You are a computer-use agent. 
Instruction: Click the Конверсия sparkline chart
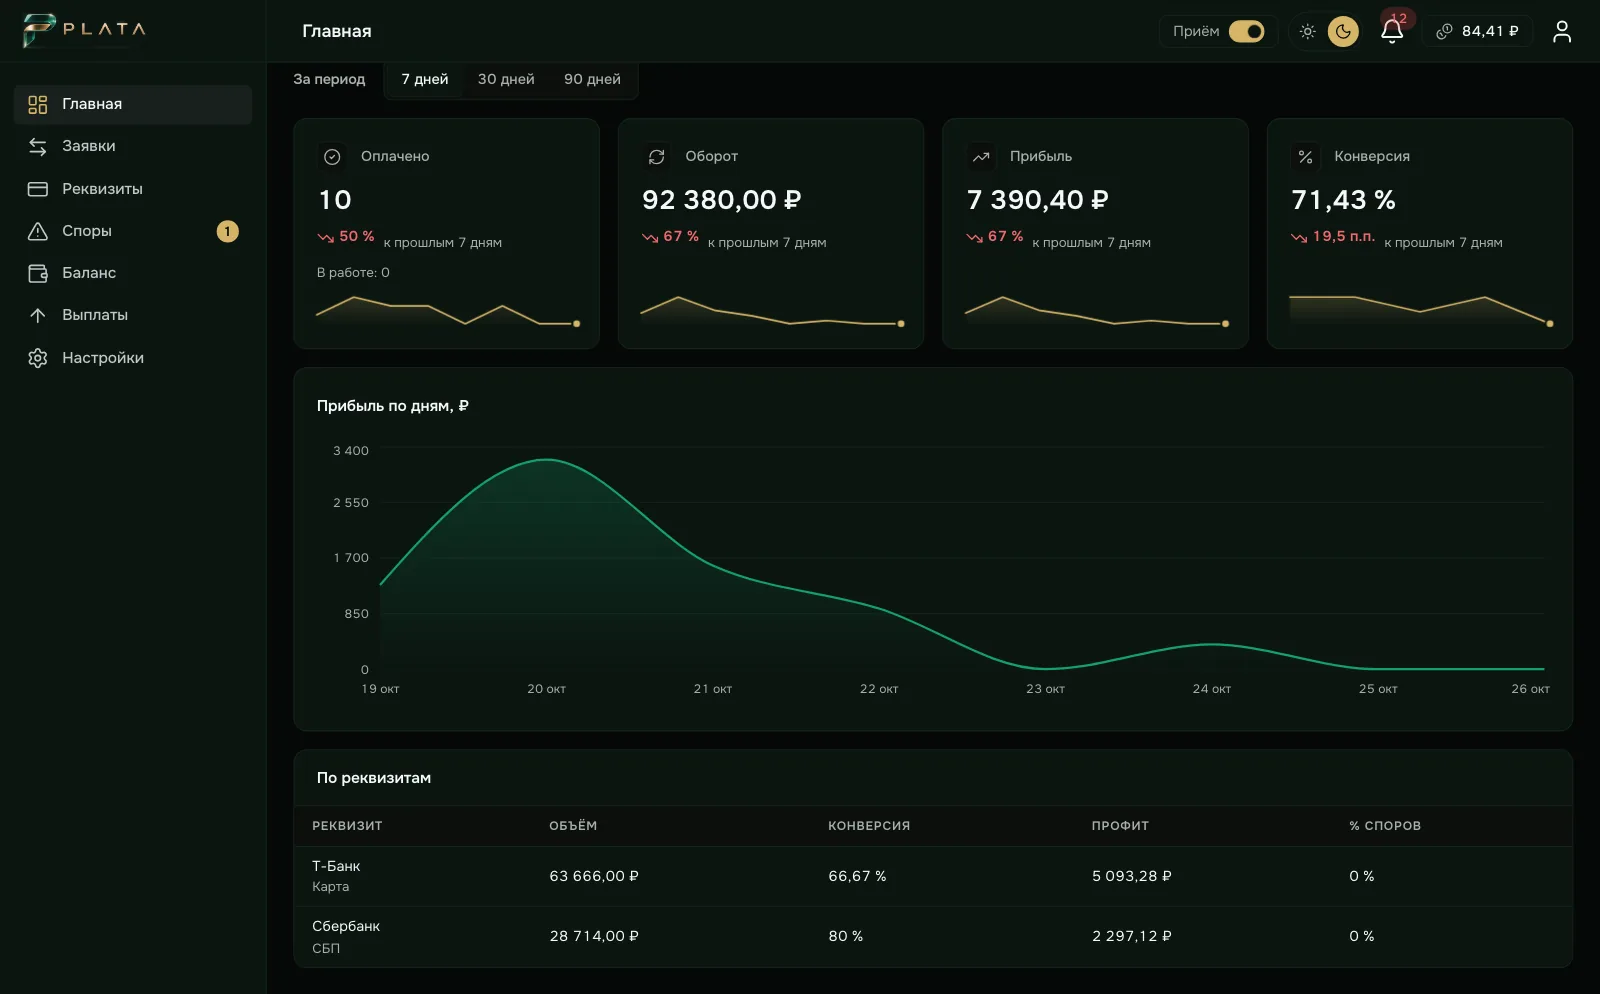[1420, 310]
